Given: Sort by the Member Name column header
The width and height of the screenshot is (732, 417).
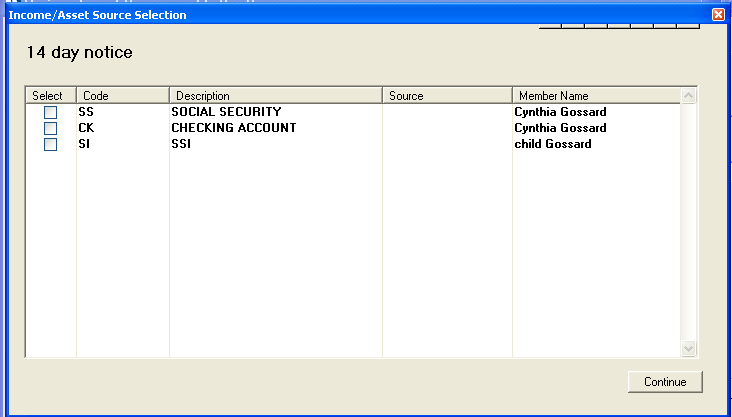Looking at the screenshot, I should 595,96.
